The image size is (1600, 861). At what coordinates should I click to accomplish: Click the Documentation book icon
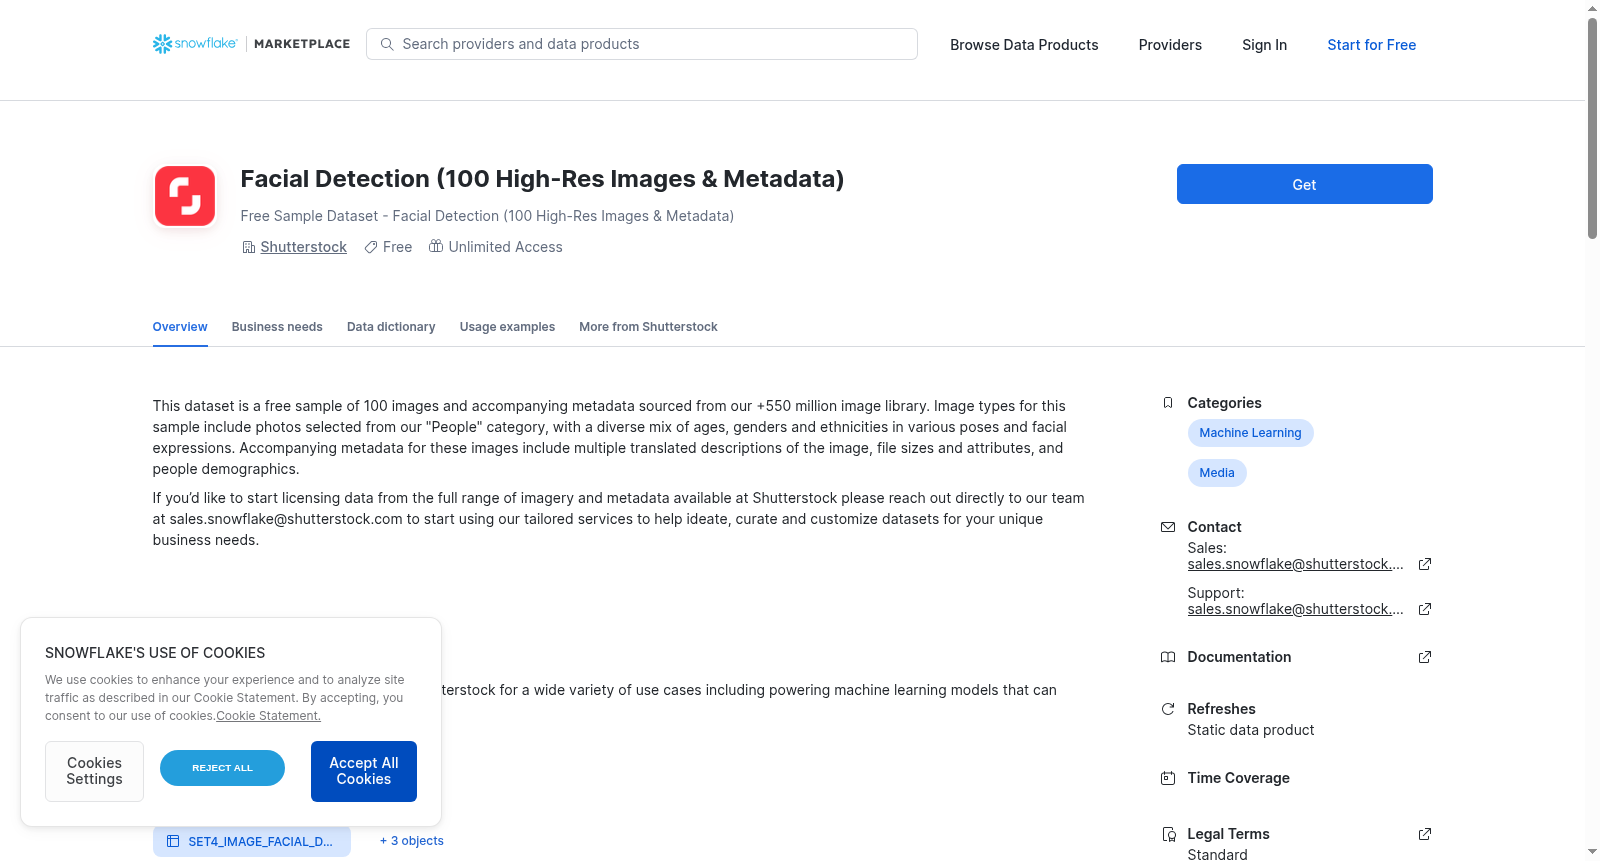(x=1168, y=657)
